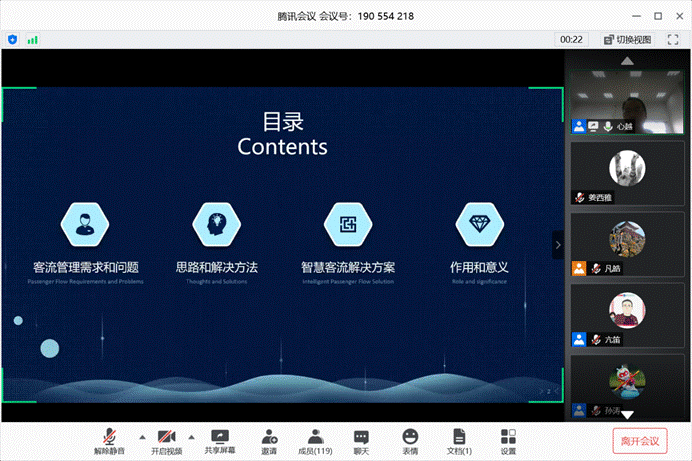Show the 成员(119) participant list
The image size is (692, 461).
pos(315,440)
